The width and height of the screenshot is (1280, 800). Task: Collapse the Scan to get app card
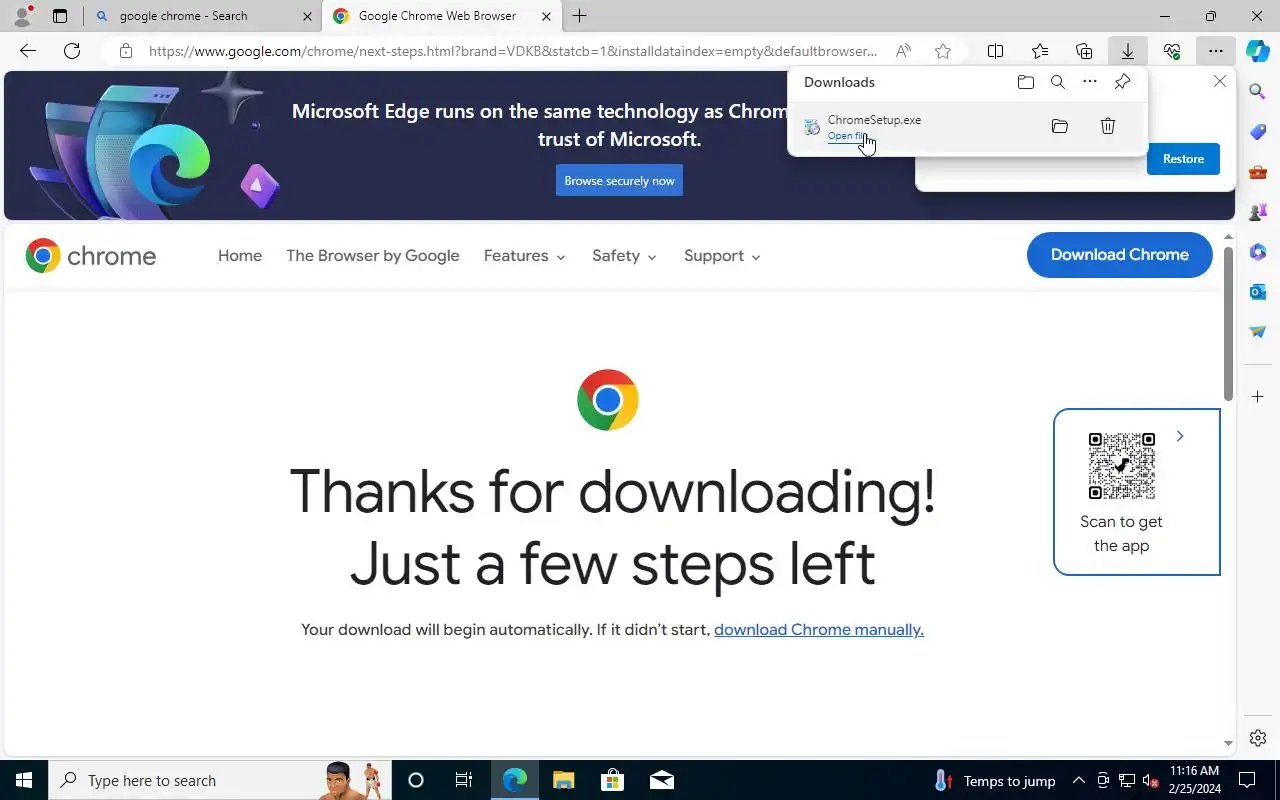[x=1180, y=436]
